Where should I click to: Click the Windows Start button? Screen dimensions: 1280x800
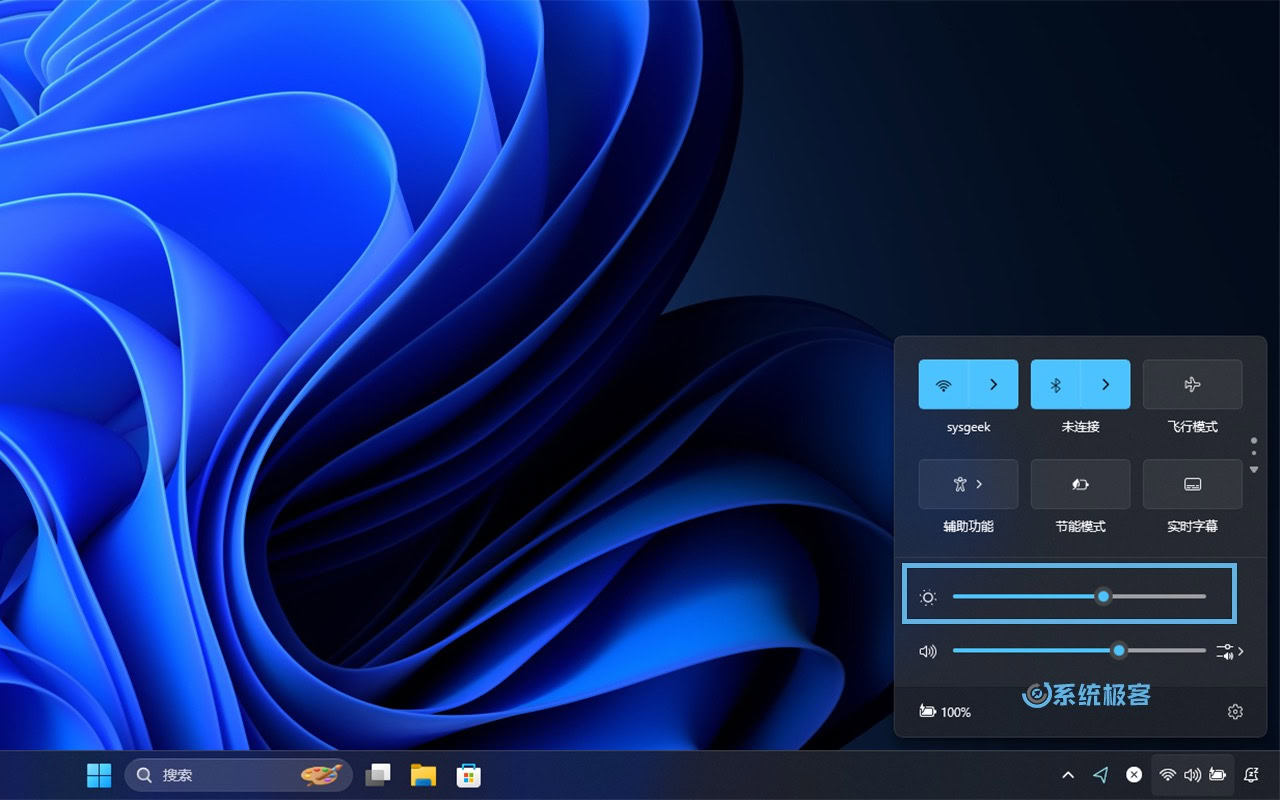(99, 775)
